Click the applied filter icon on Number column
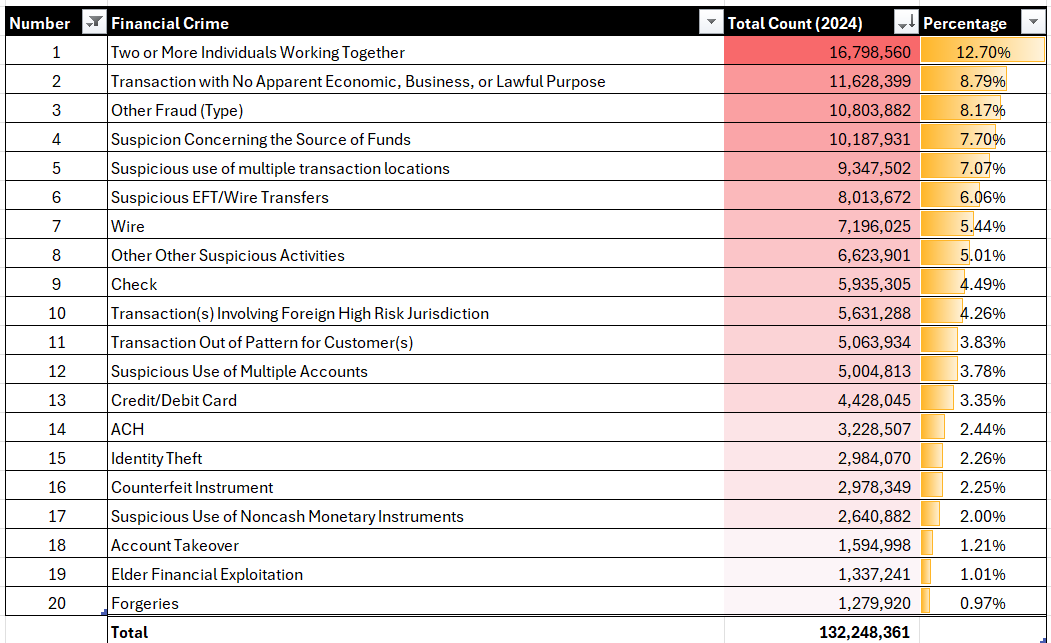The height and width of the screenshot is (643, 1051). (93, 23)
